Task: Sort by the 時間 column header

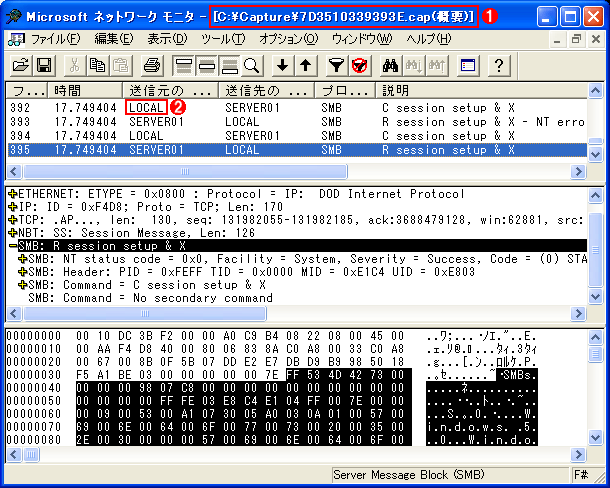Action: [x=85, y=90]
